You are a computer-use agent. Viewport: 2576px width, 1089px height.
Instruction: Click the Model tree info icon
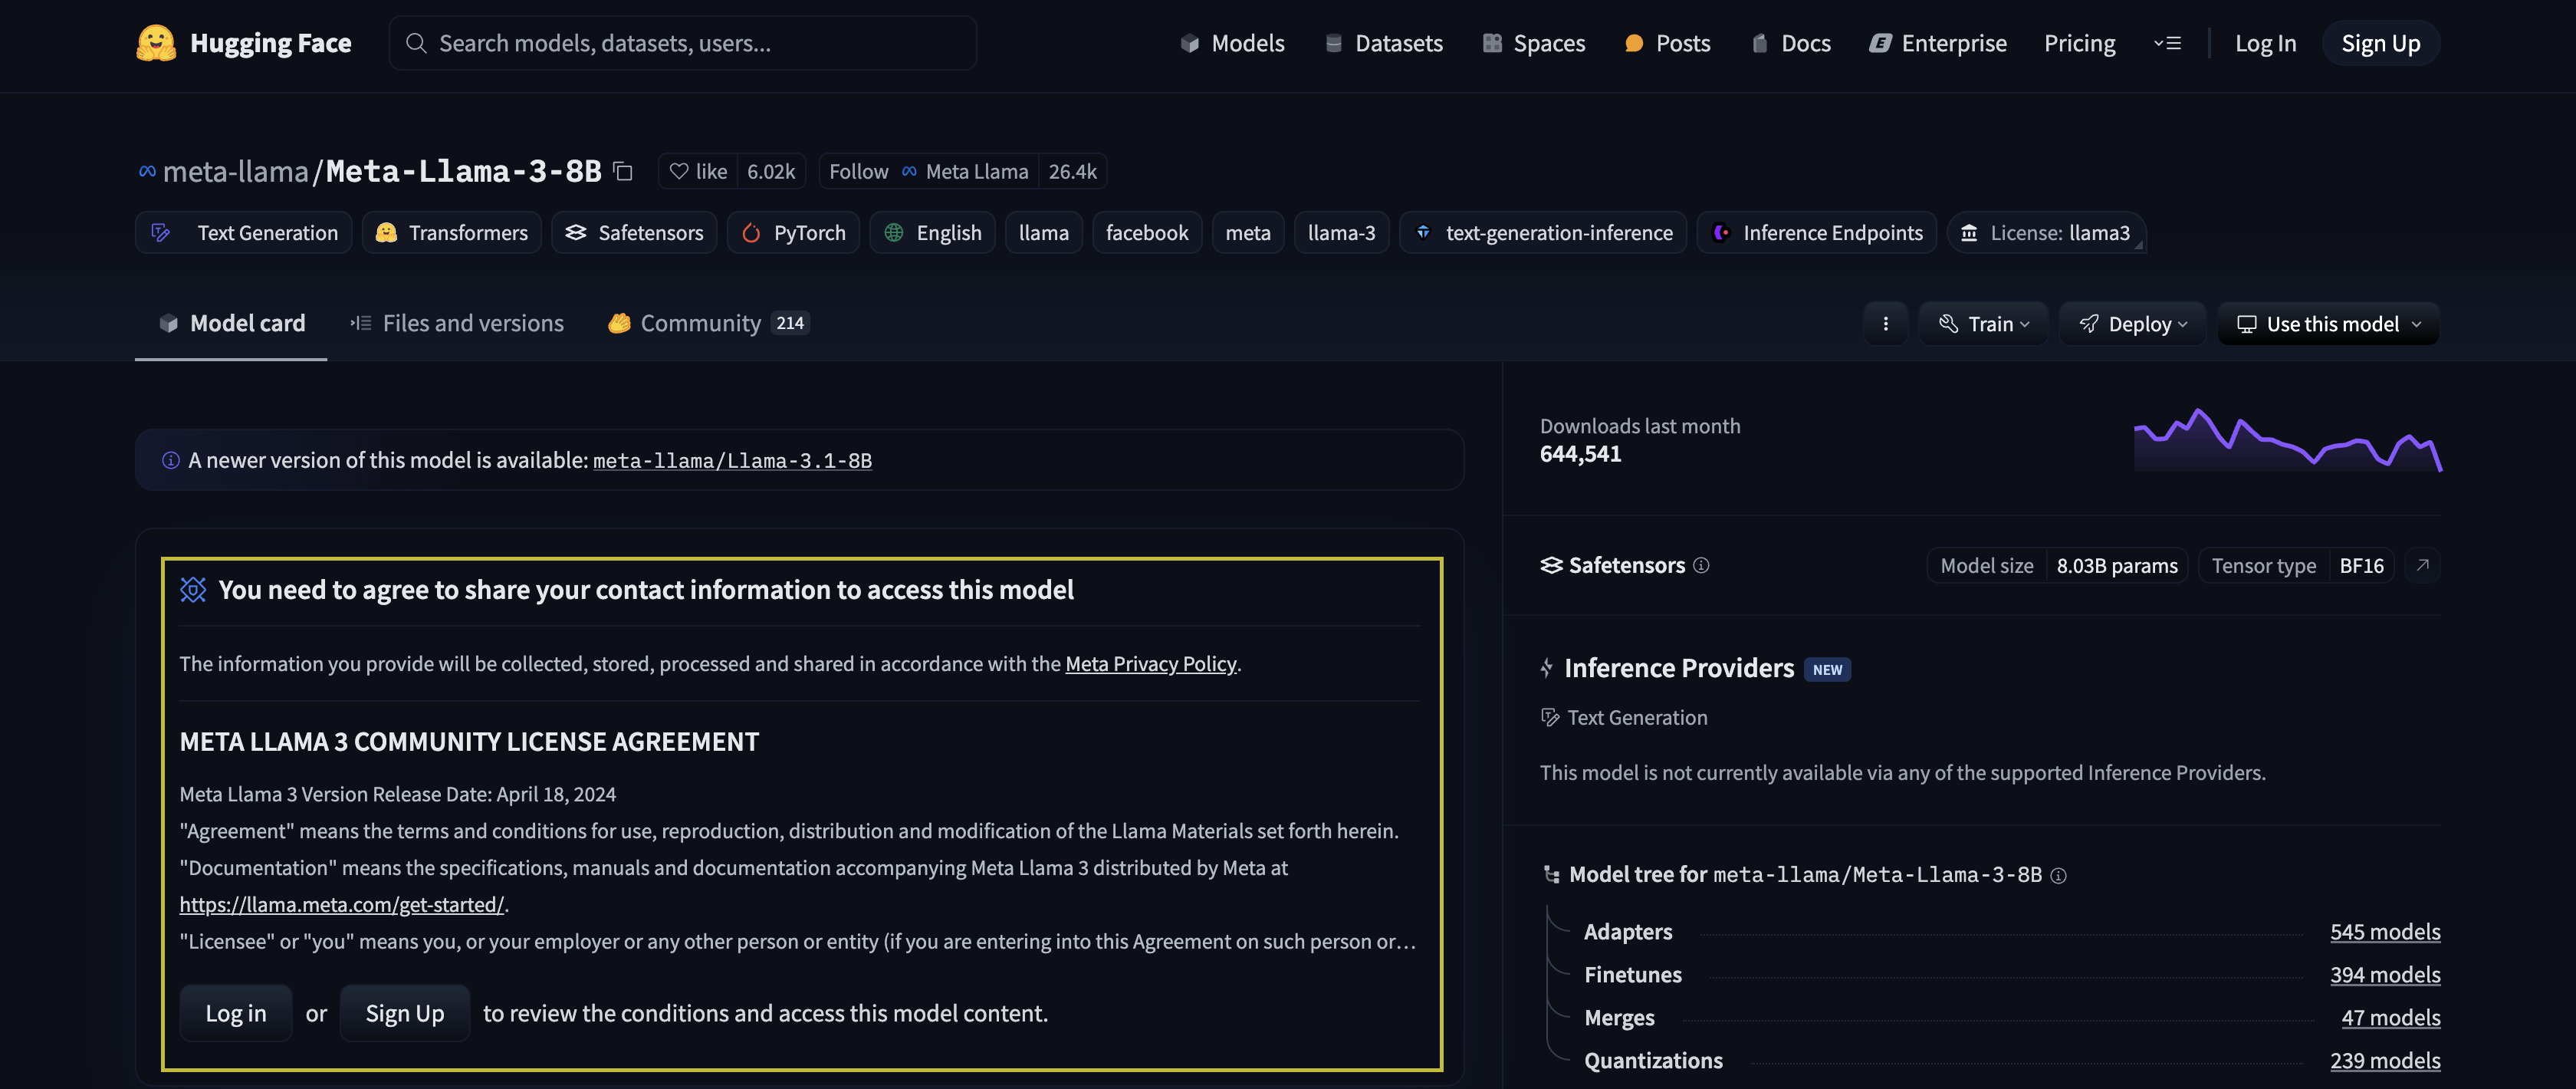[x=2058, y=875]
